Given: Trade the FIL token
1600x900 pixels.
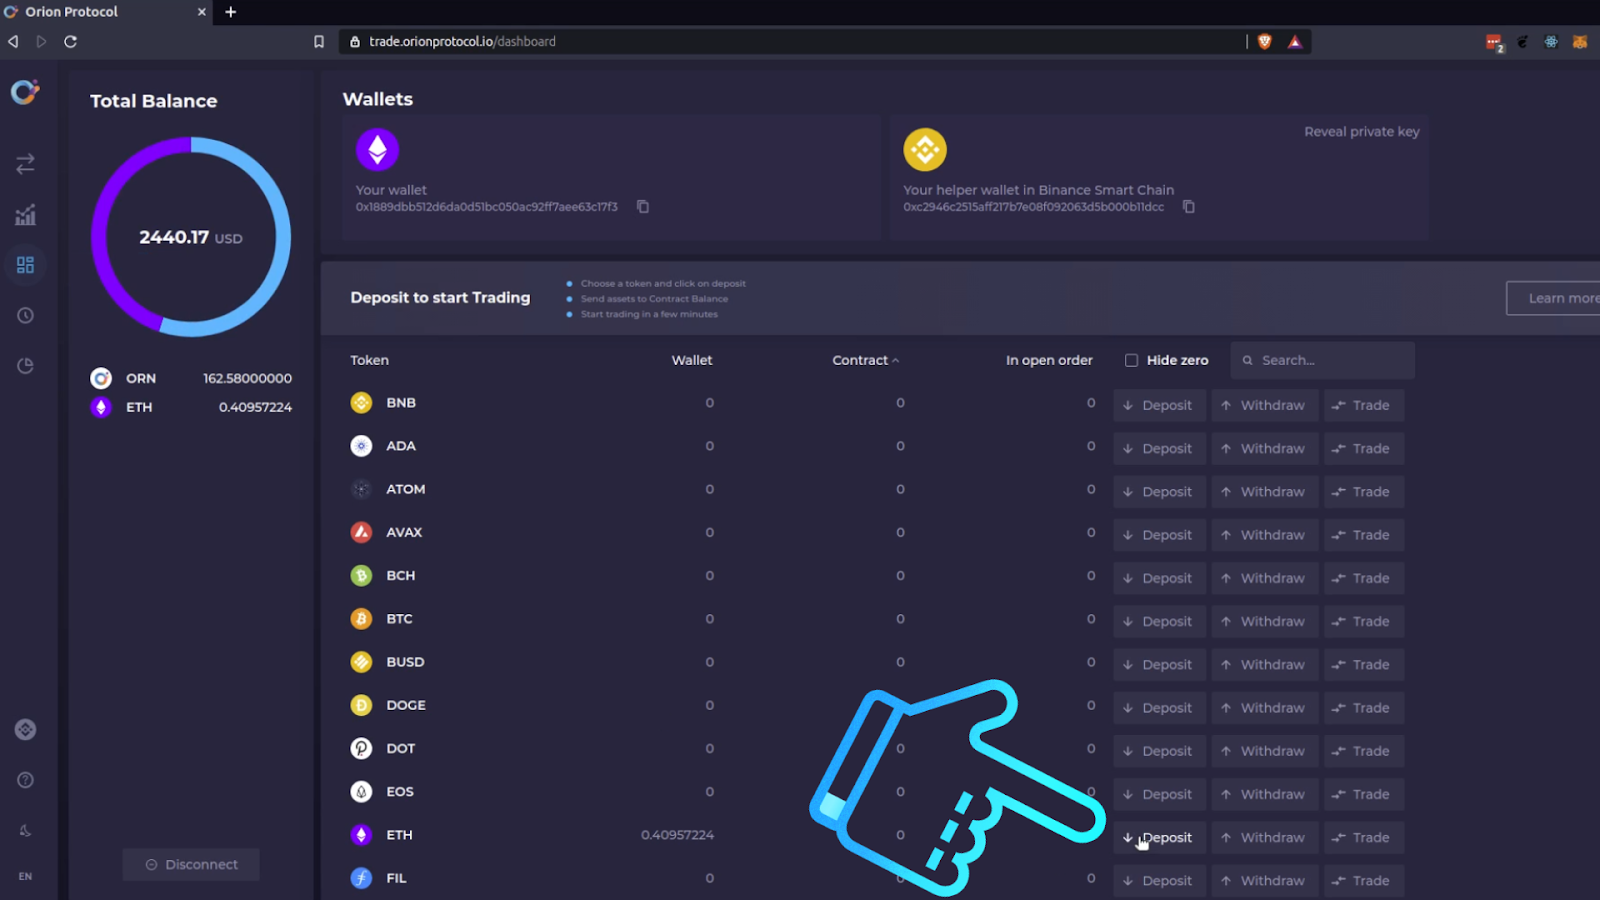Looking at the screenshot, I should [x=1364, y=881].
